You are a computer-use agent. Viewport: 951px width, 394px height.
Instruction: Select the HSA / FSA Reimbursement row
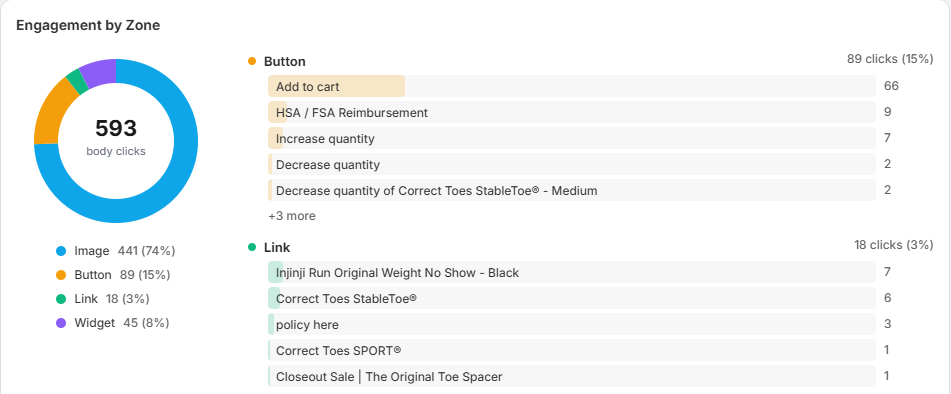[571, 112]
